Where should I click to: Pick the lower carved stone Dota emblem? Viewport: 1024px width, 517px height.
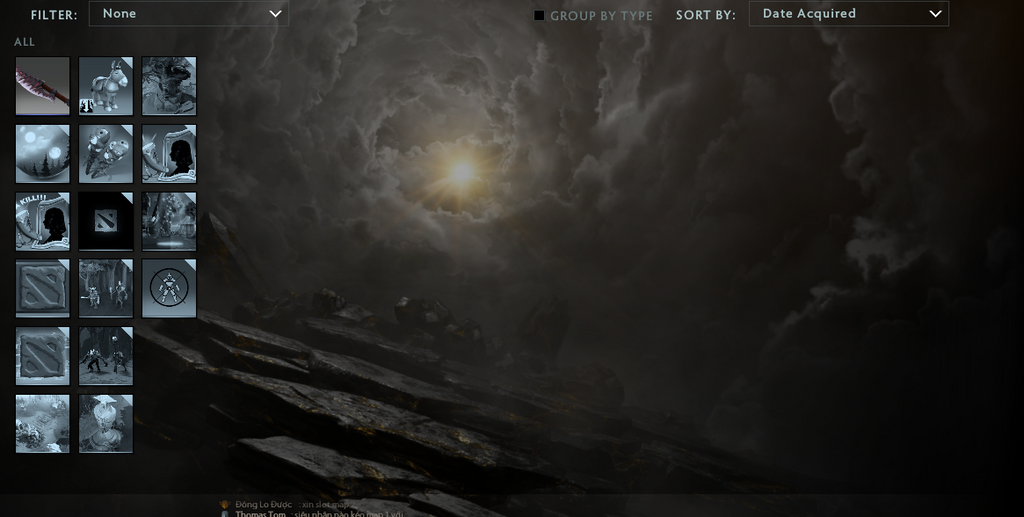(43, 356)
